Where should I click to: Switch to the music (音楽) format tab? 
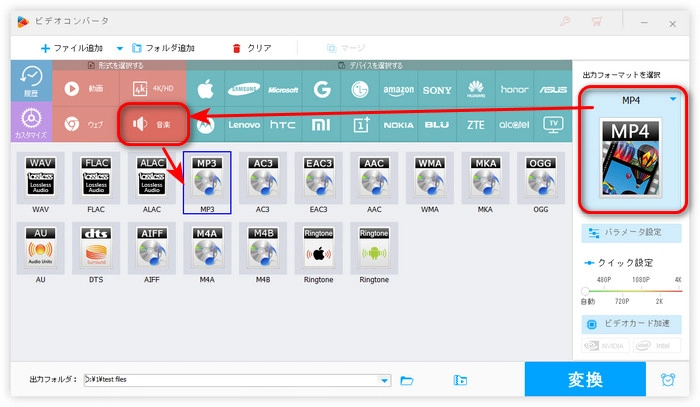[x=153, y=125]
